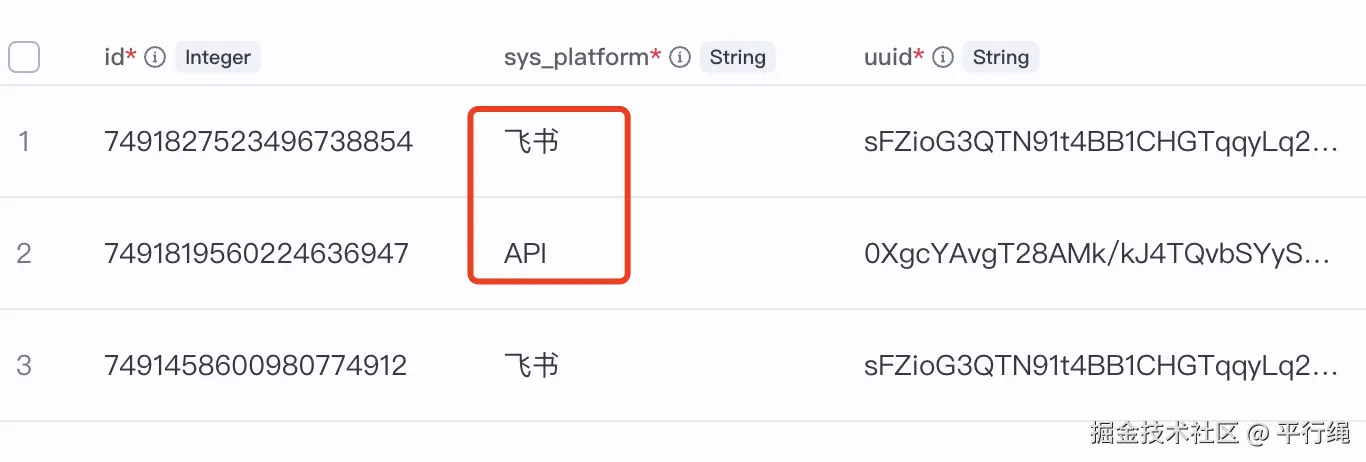1366x462 pixels.
Task: Select the 飞书 cell in row 3
Action: [531, 366]
